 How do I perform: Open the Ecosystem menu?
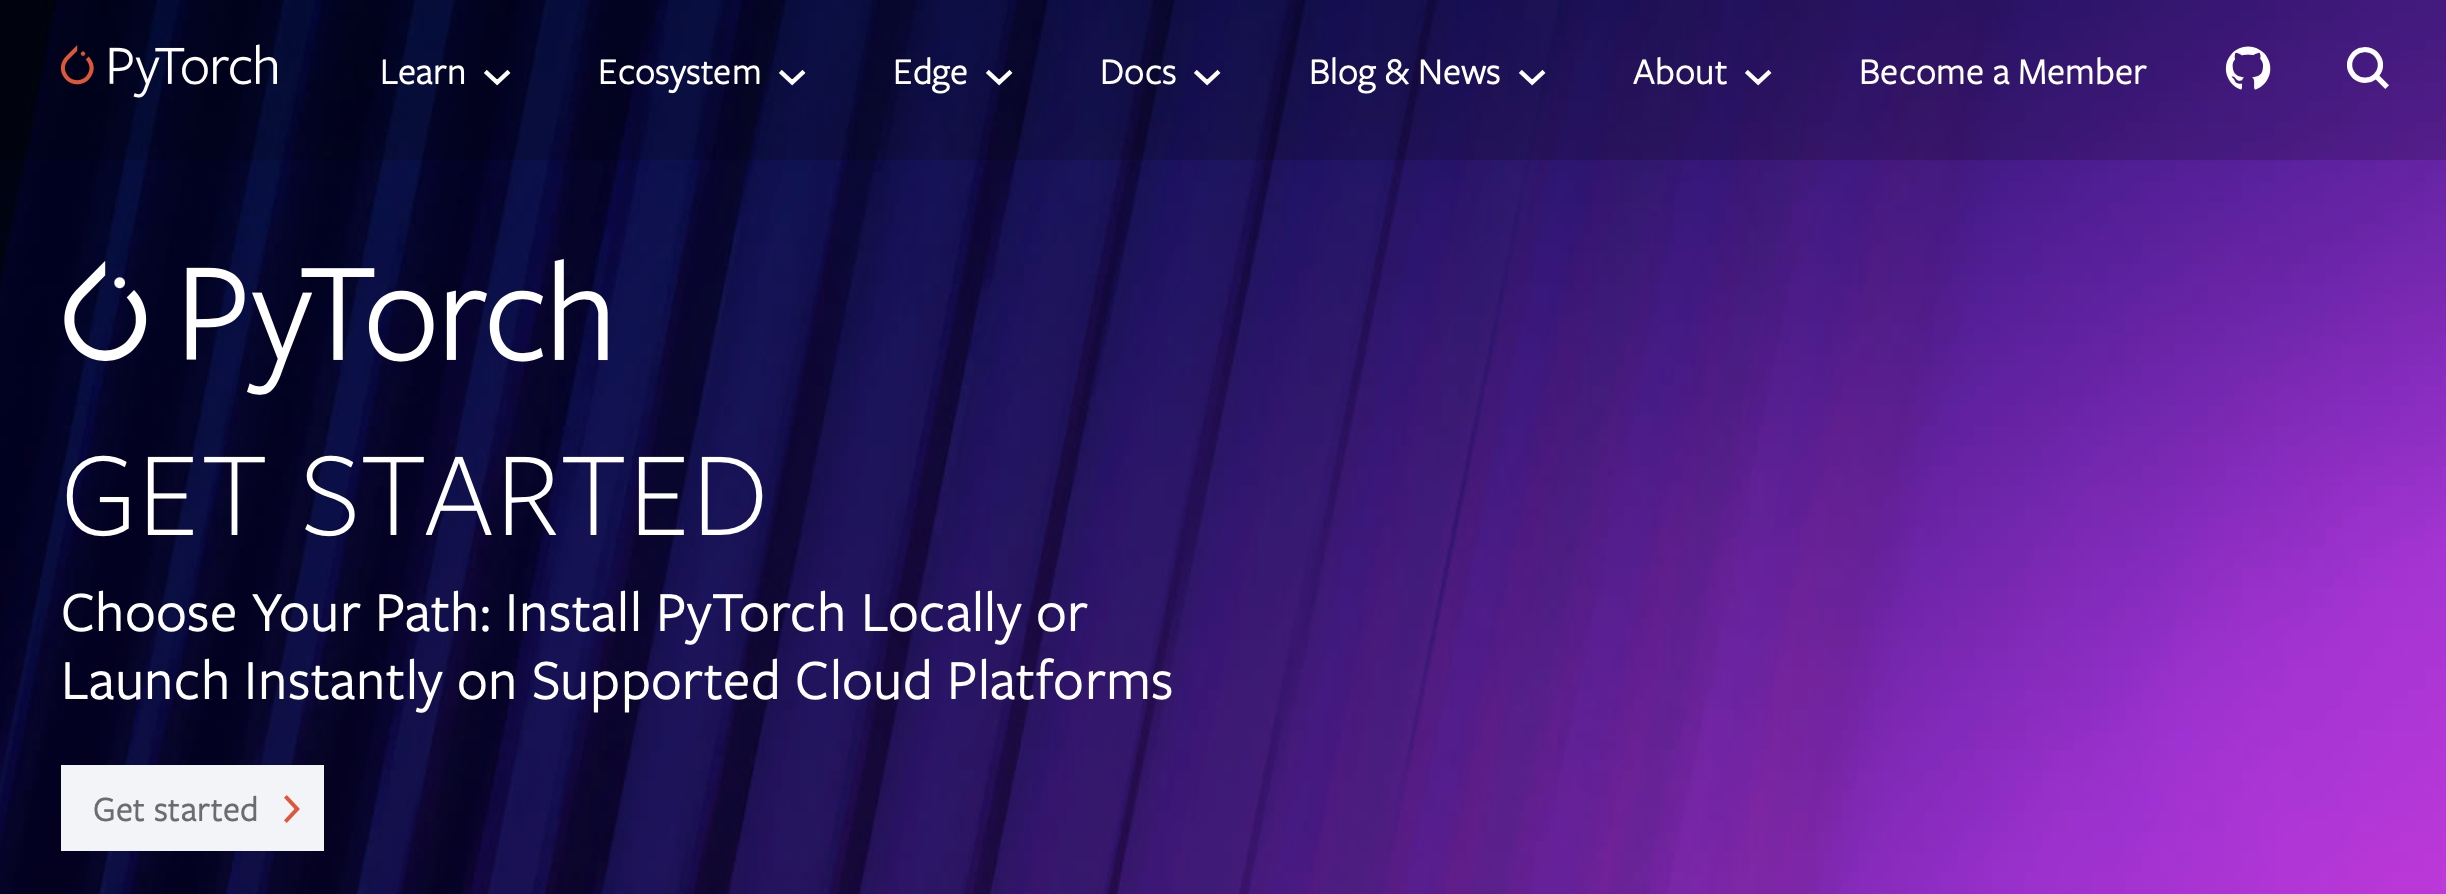680,73
